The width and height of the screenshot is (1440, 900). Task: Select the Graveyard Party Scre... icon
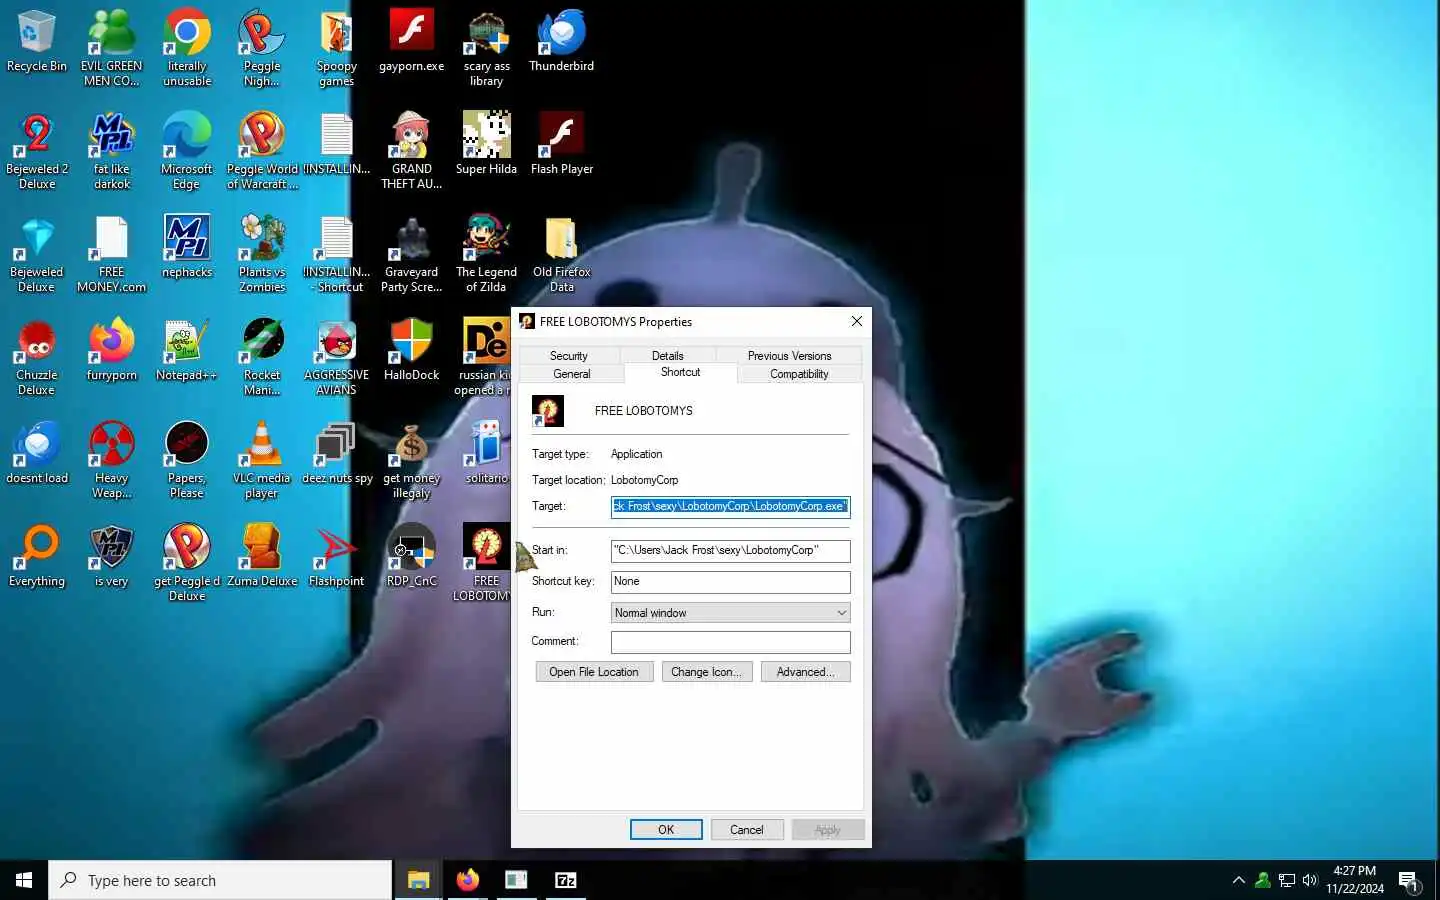point(412,254)
